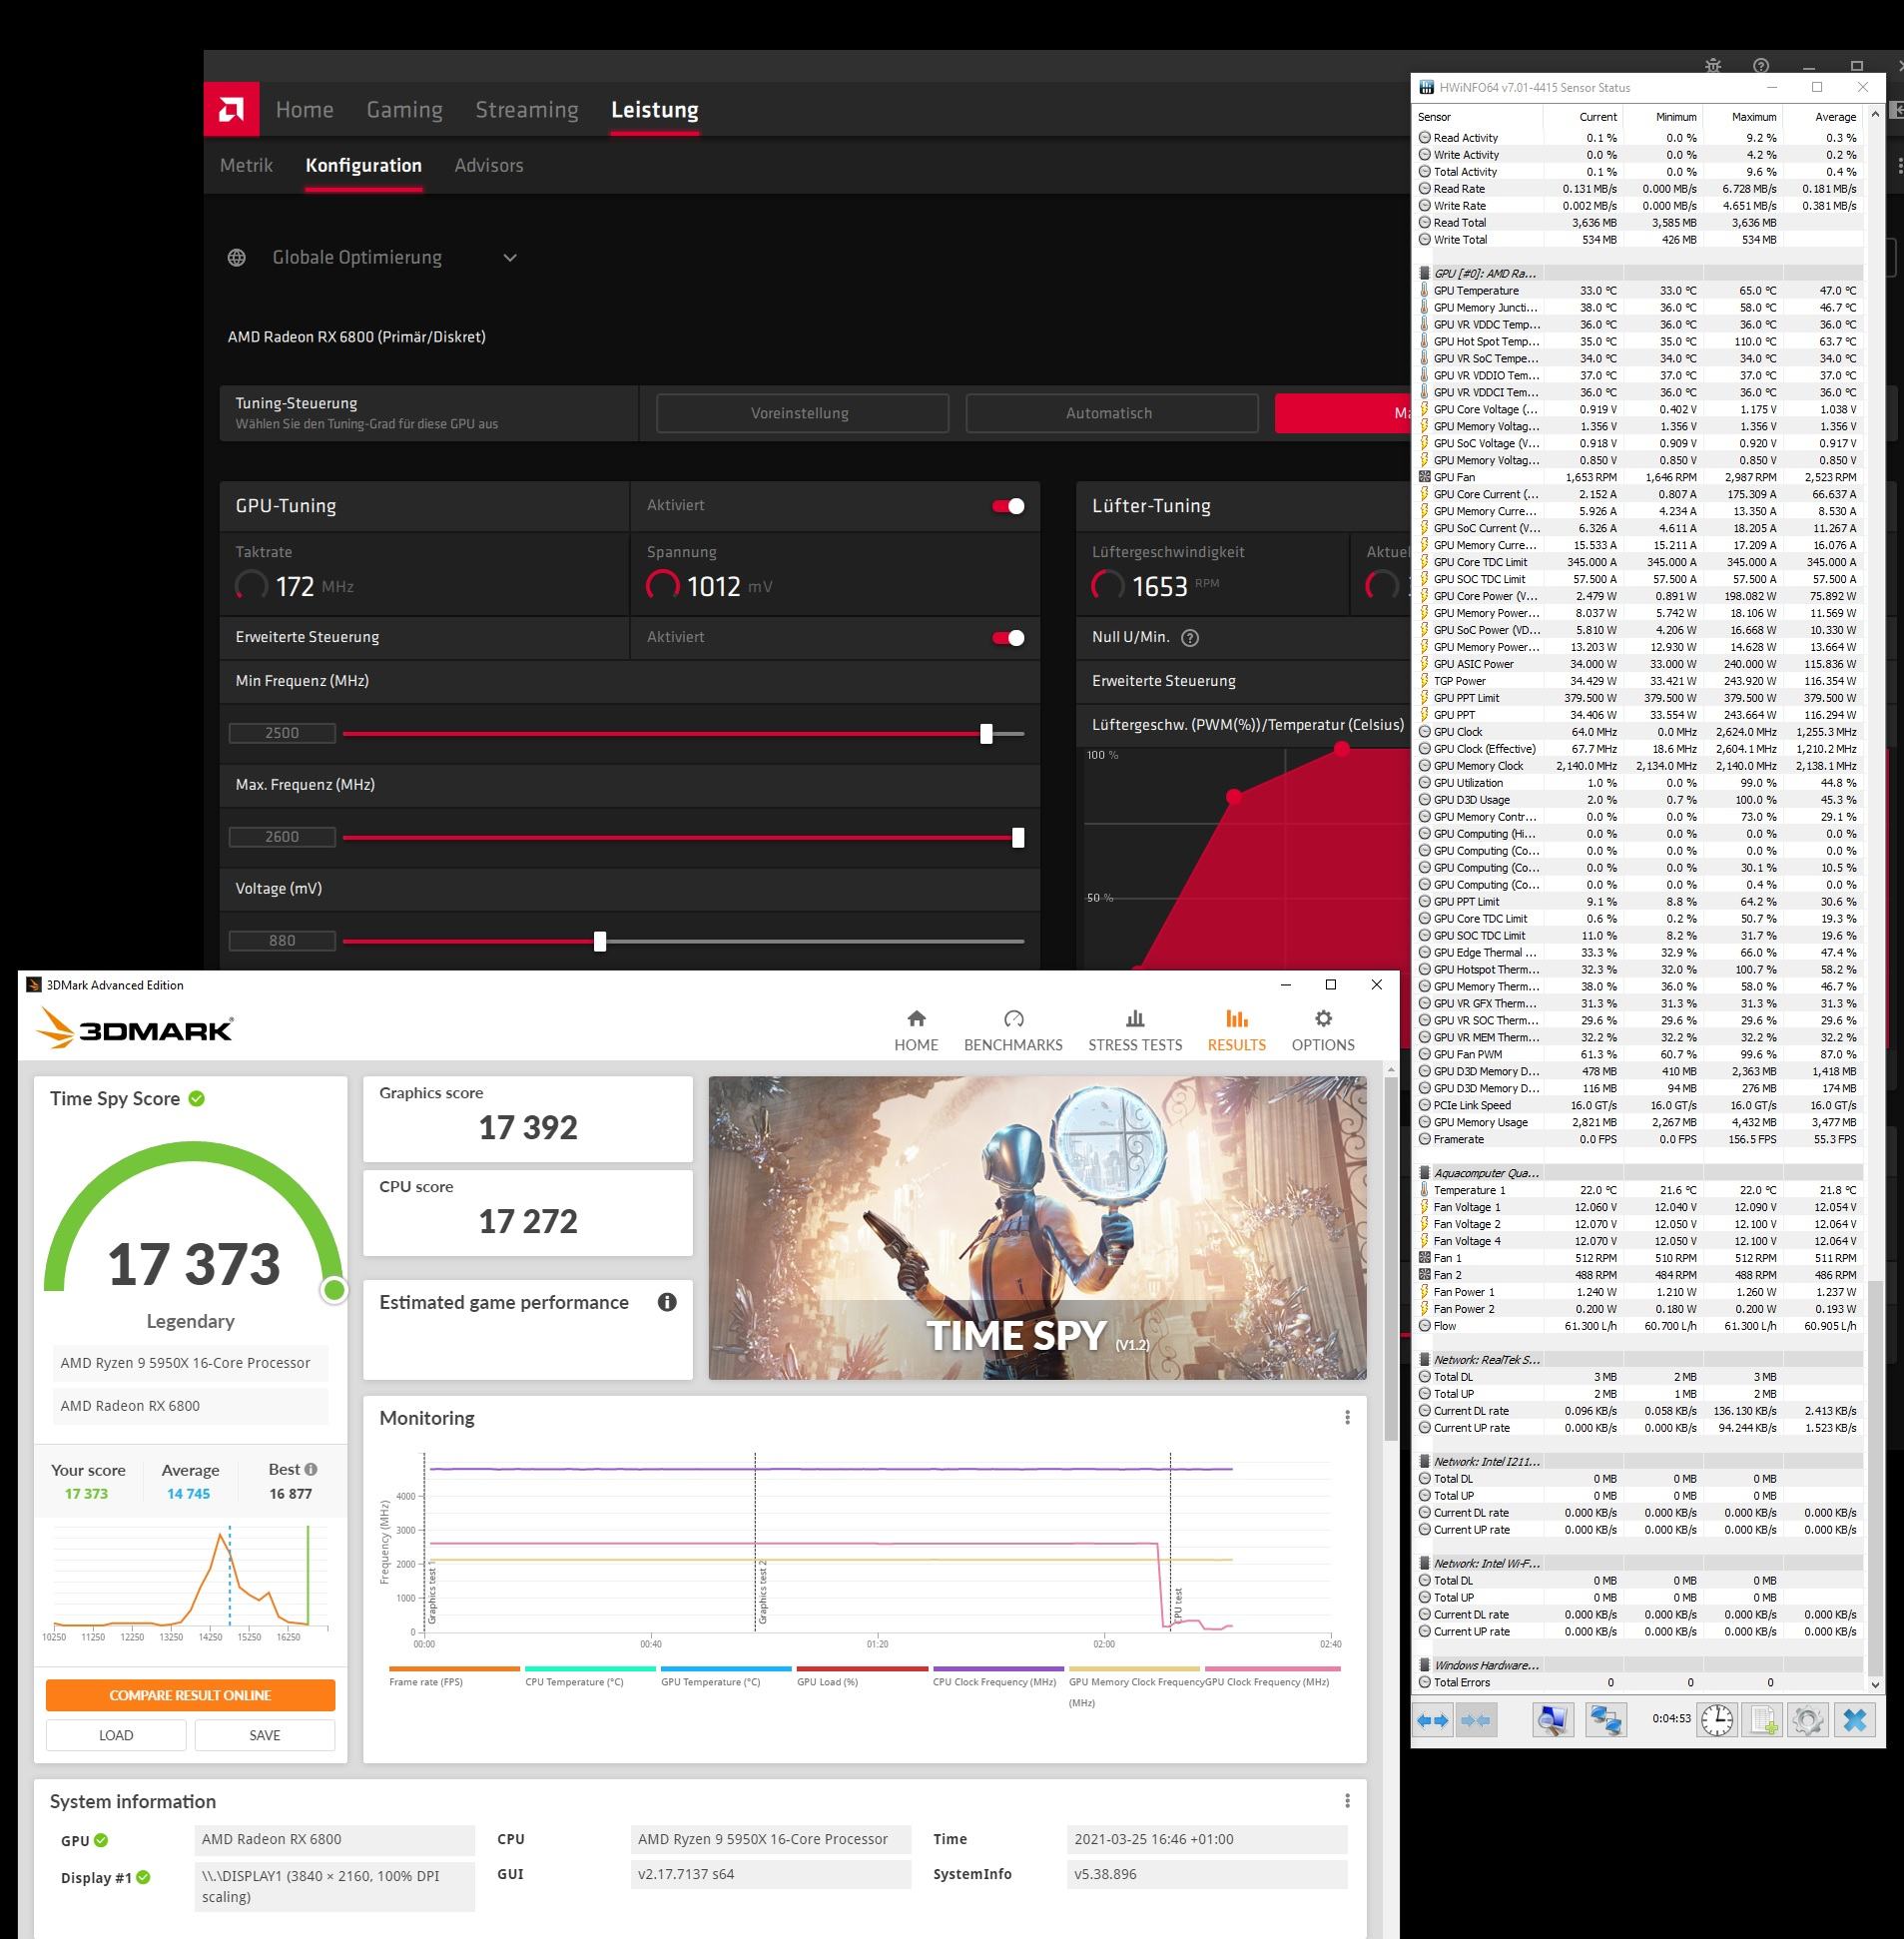This screenshot has width=1904, height=1939.
Task: Expand the Globale Optimierung dropdown
Action: (x=510, y=258)
